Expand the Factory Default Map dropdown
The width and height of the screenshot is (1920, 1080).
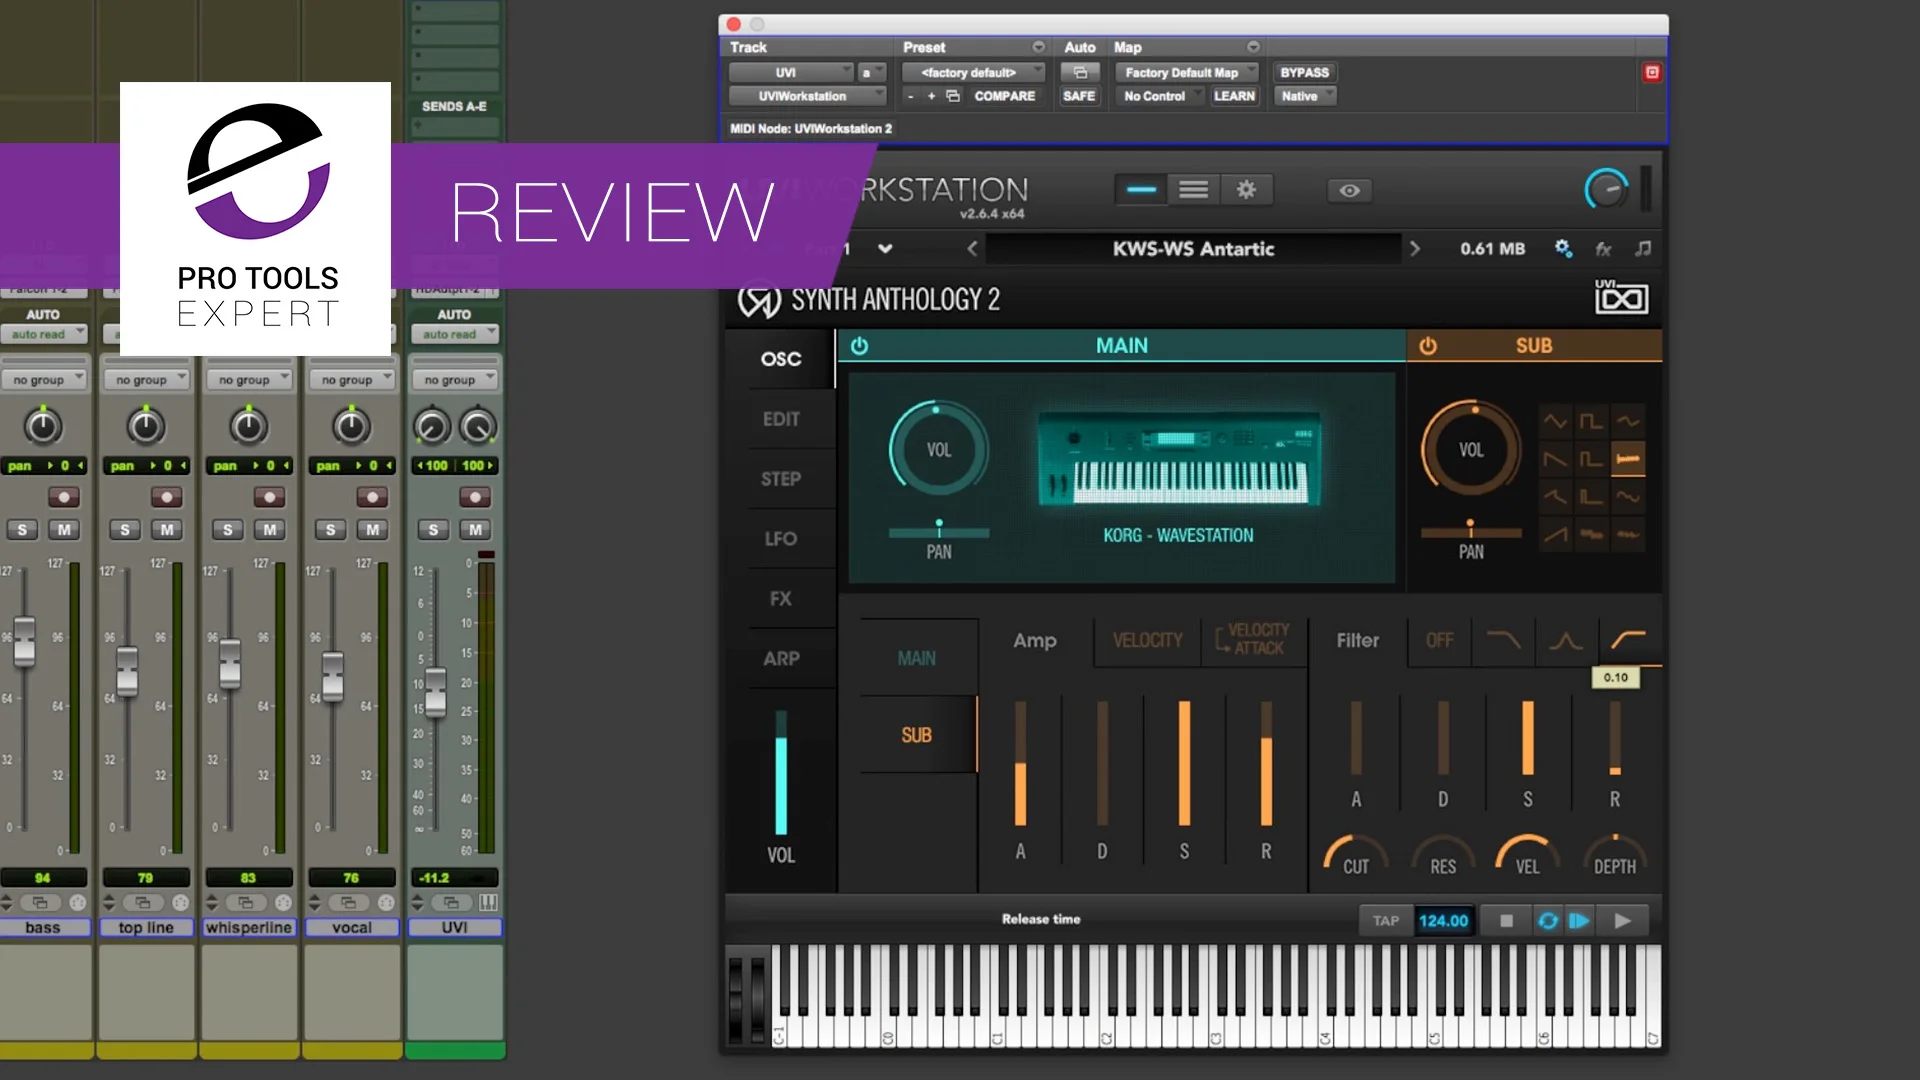click(x=1187, y=72)
